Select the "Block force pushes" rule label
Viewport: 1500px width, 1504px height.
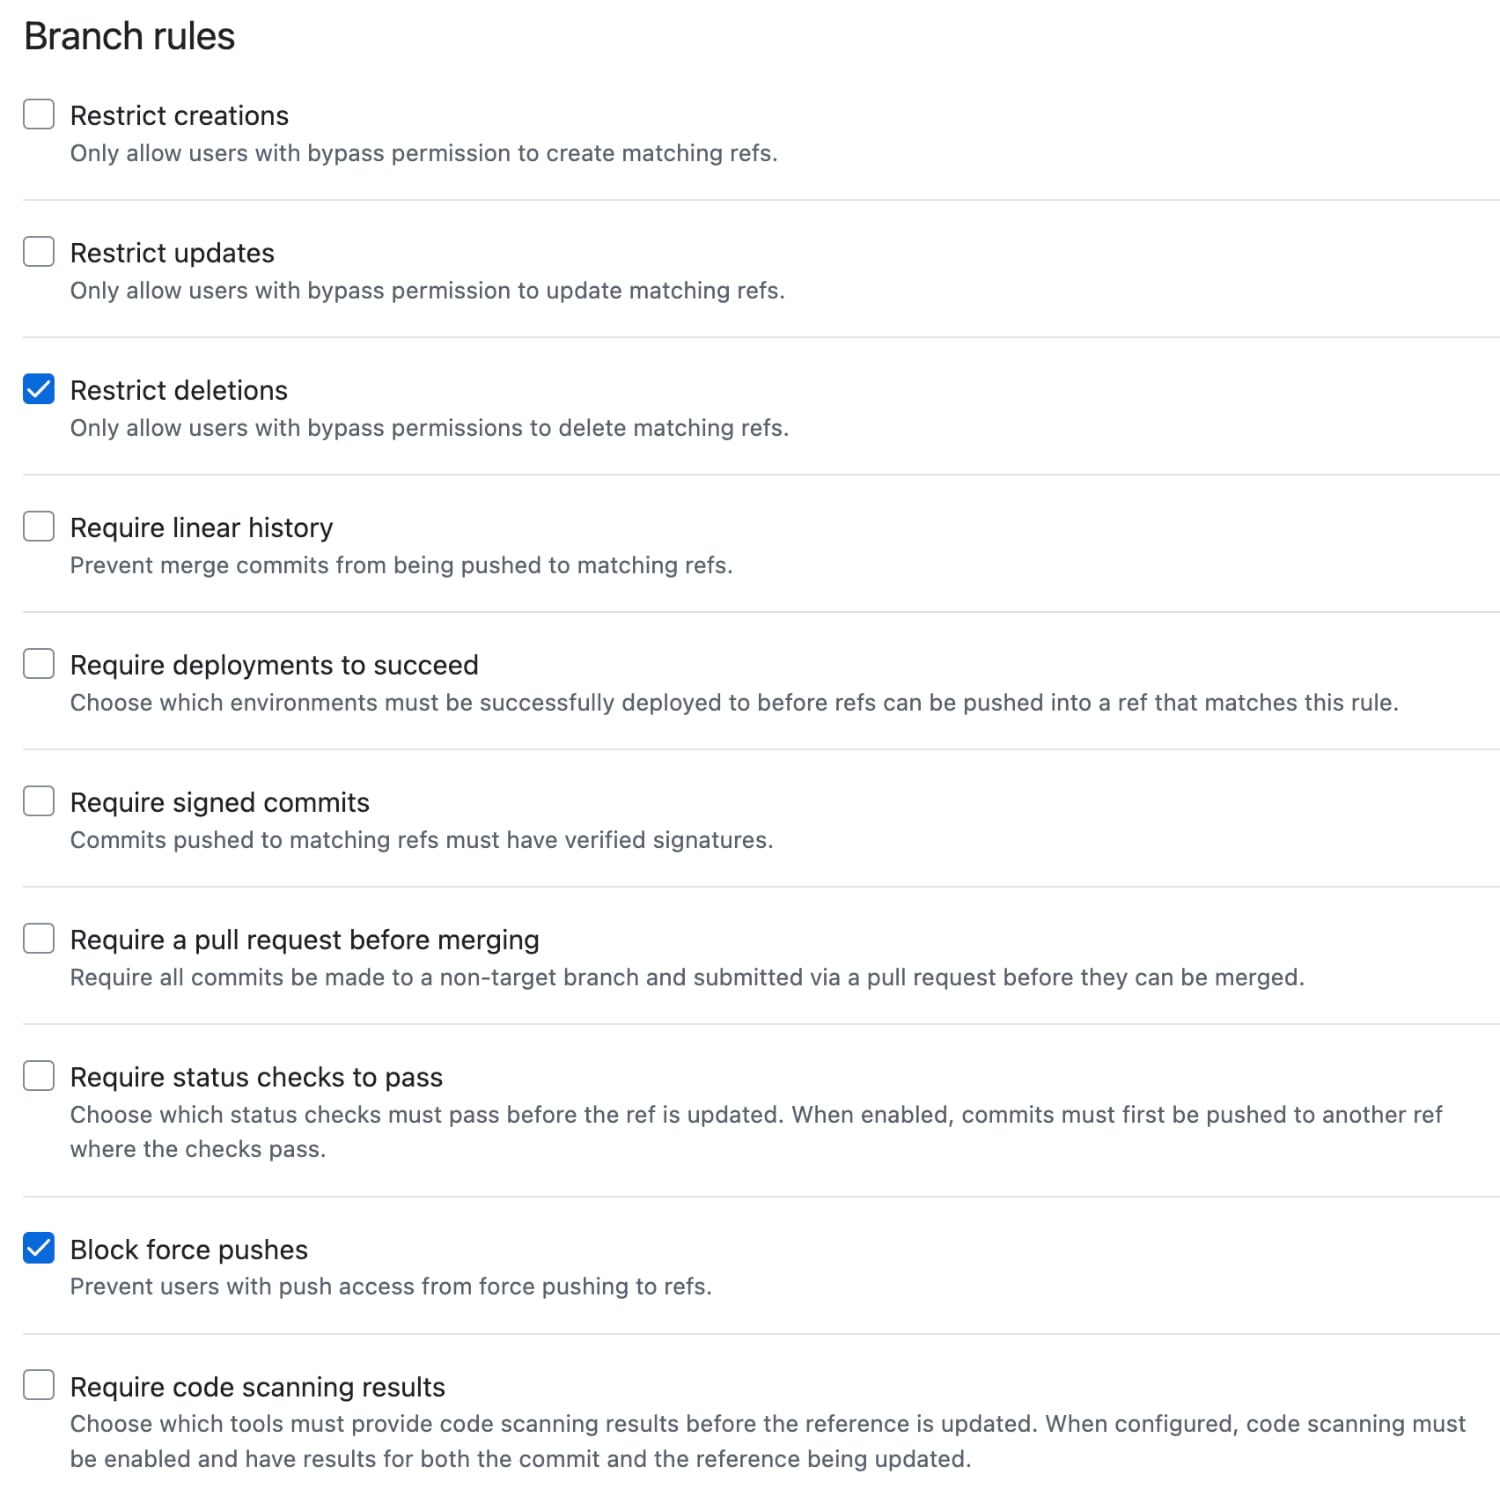point(189,1250)
